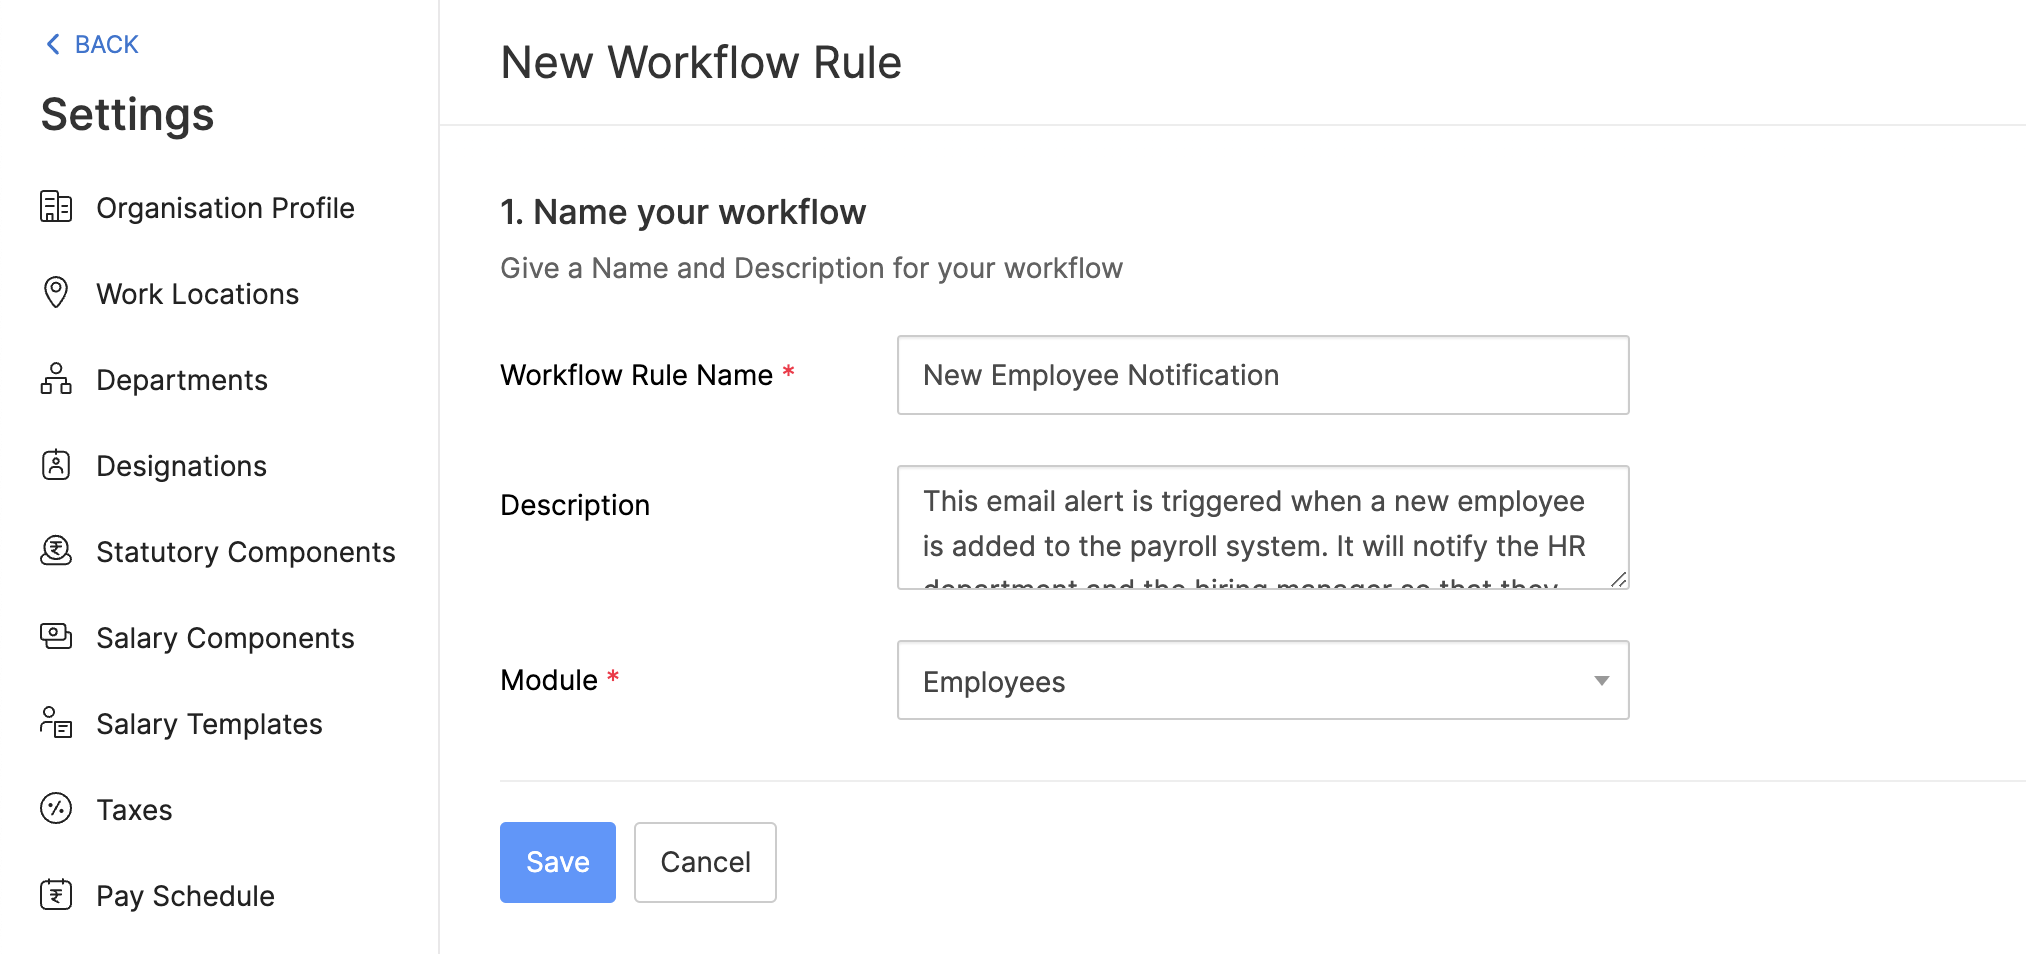Click the 'Module' field label

coord(549,680)
